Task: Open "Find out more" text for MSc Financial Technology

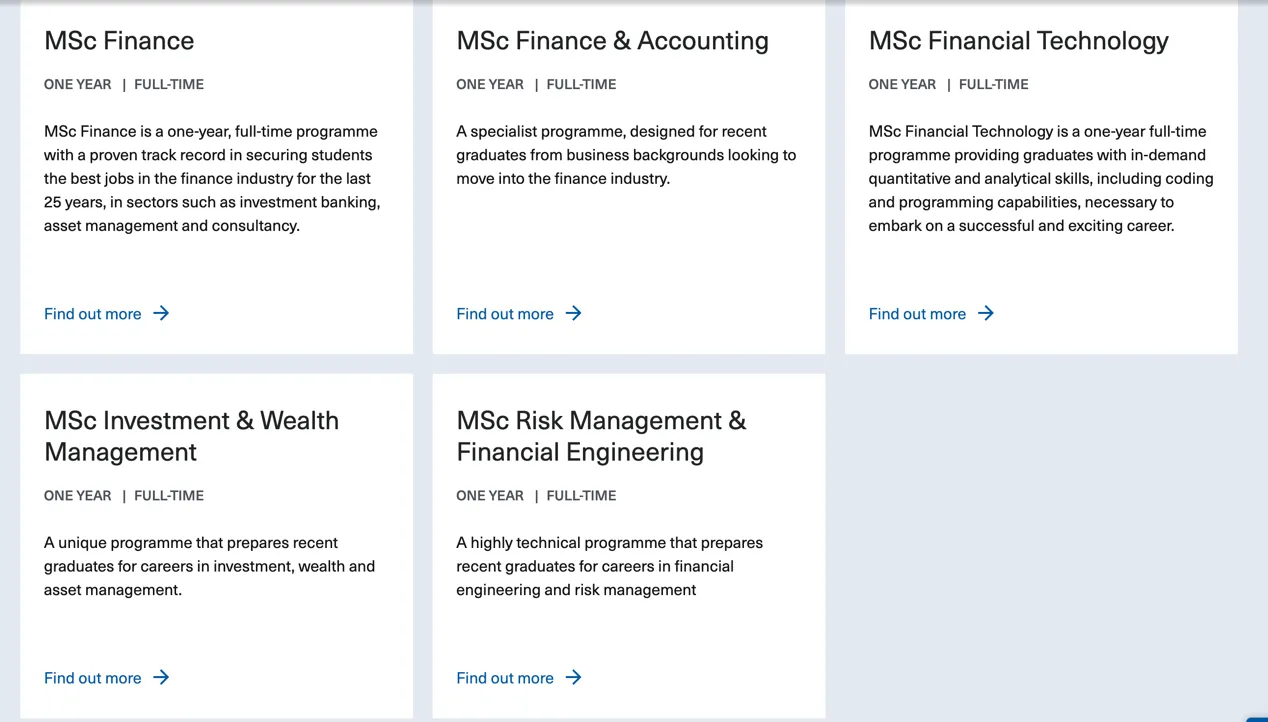Action: (917, 314)
